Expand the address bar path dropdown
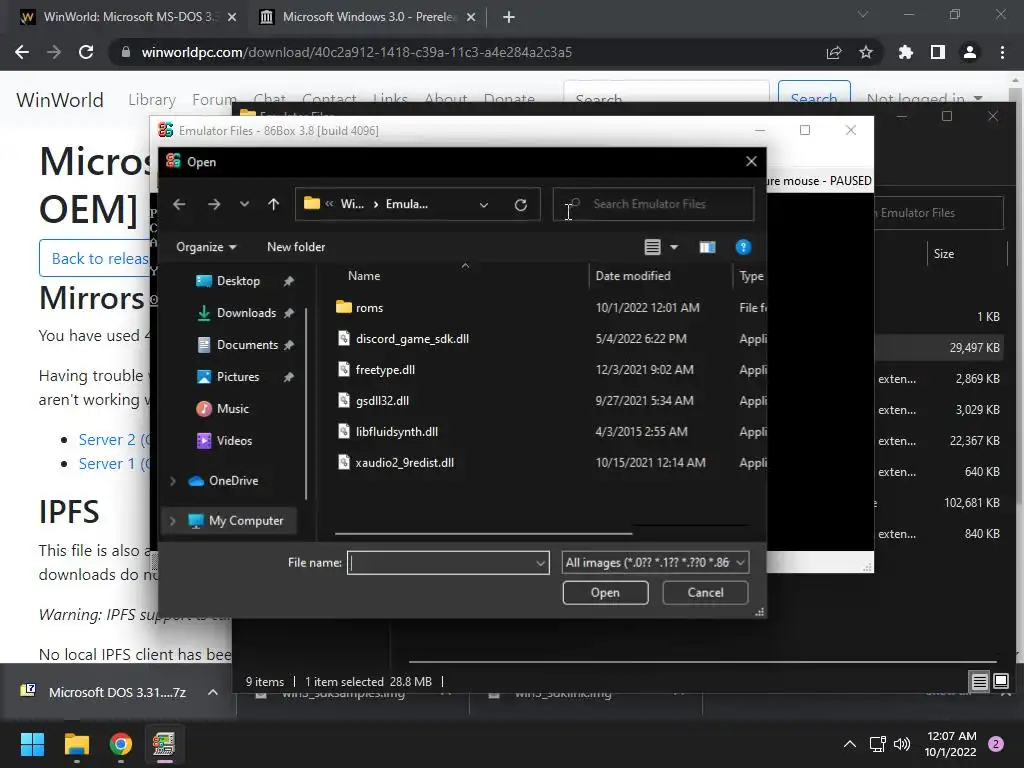This screenshot has width=1024, height=768. (484, 205)
